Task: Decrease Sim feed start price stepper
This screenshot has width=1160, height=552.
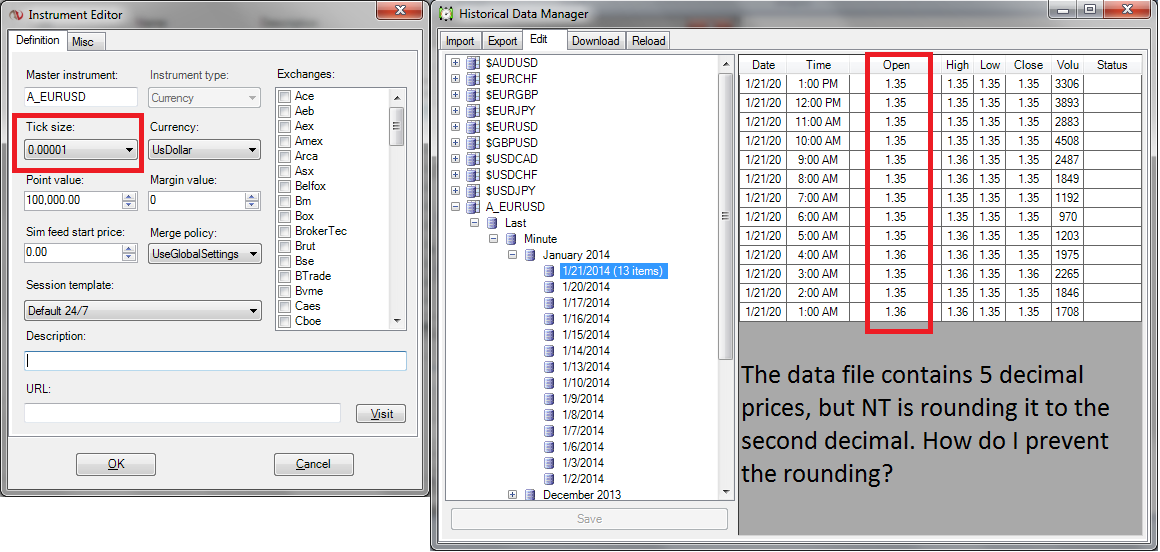Action: click(129, 257)
